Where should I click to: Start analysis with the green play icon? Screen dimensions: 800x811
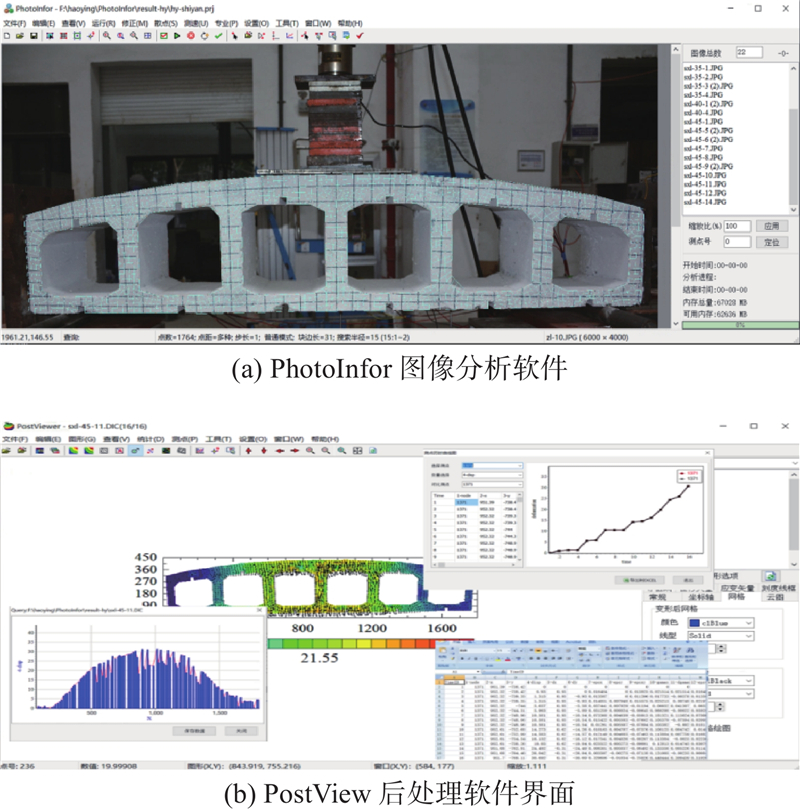[x=177, y=36]
